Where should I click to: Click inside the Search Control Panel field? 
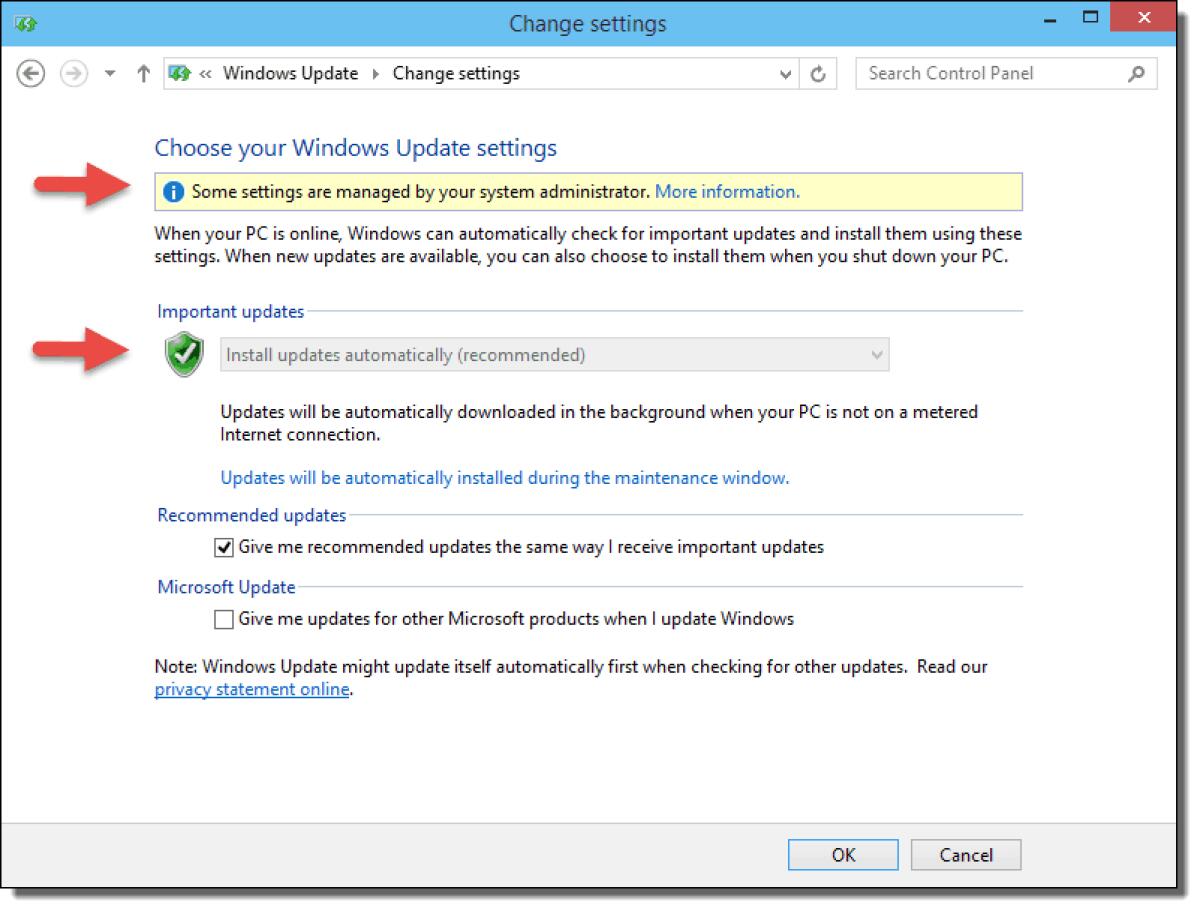990,73
